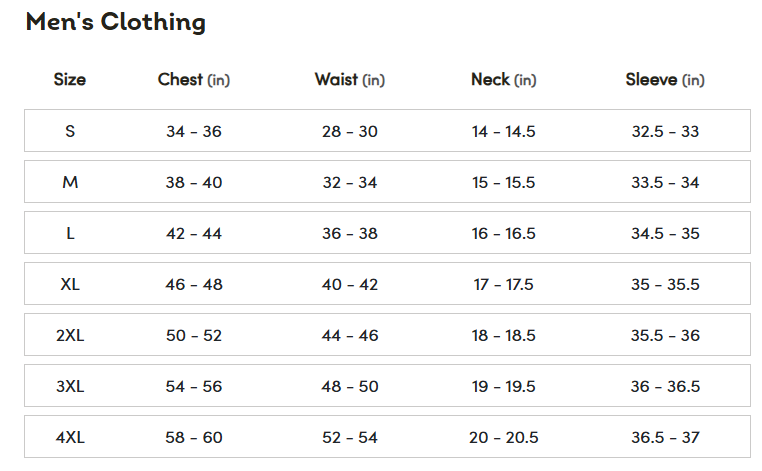762x471 pixels.
Task: Select sleeve value 35 - 35.5
Action: click(665, 284)
